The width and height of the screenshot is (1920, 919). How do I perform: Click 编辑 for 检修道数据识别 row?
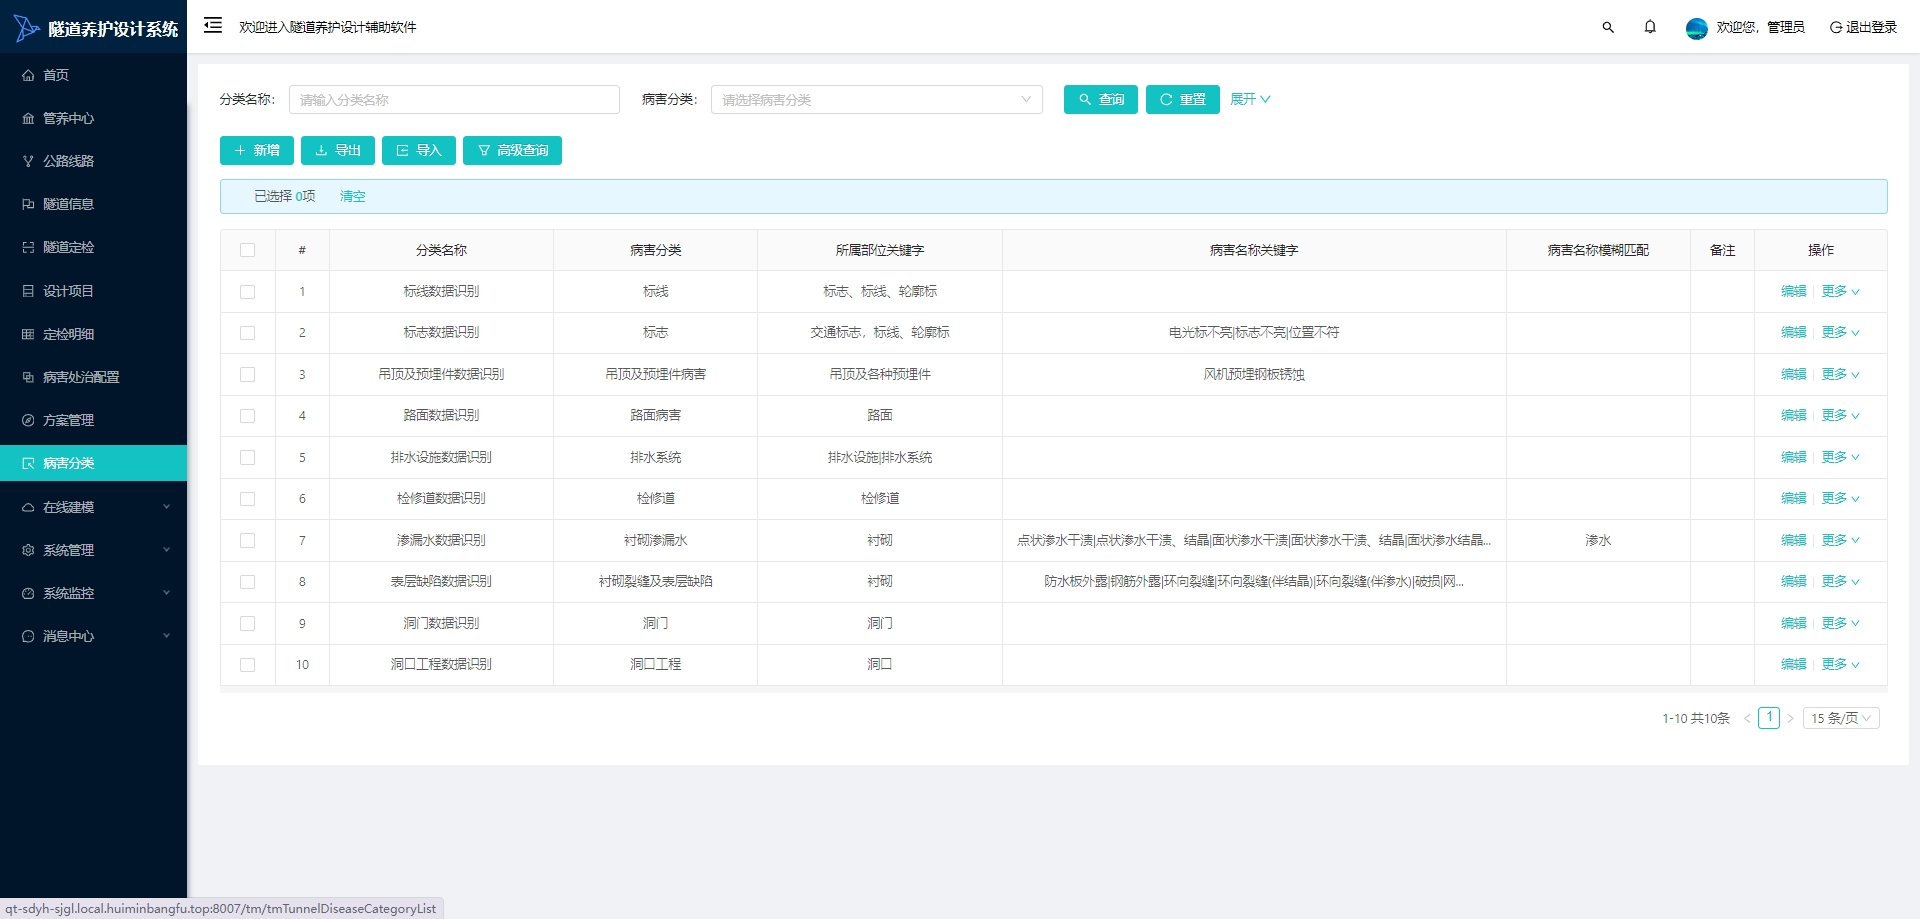click(x=1794, y=498)
